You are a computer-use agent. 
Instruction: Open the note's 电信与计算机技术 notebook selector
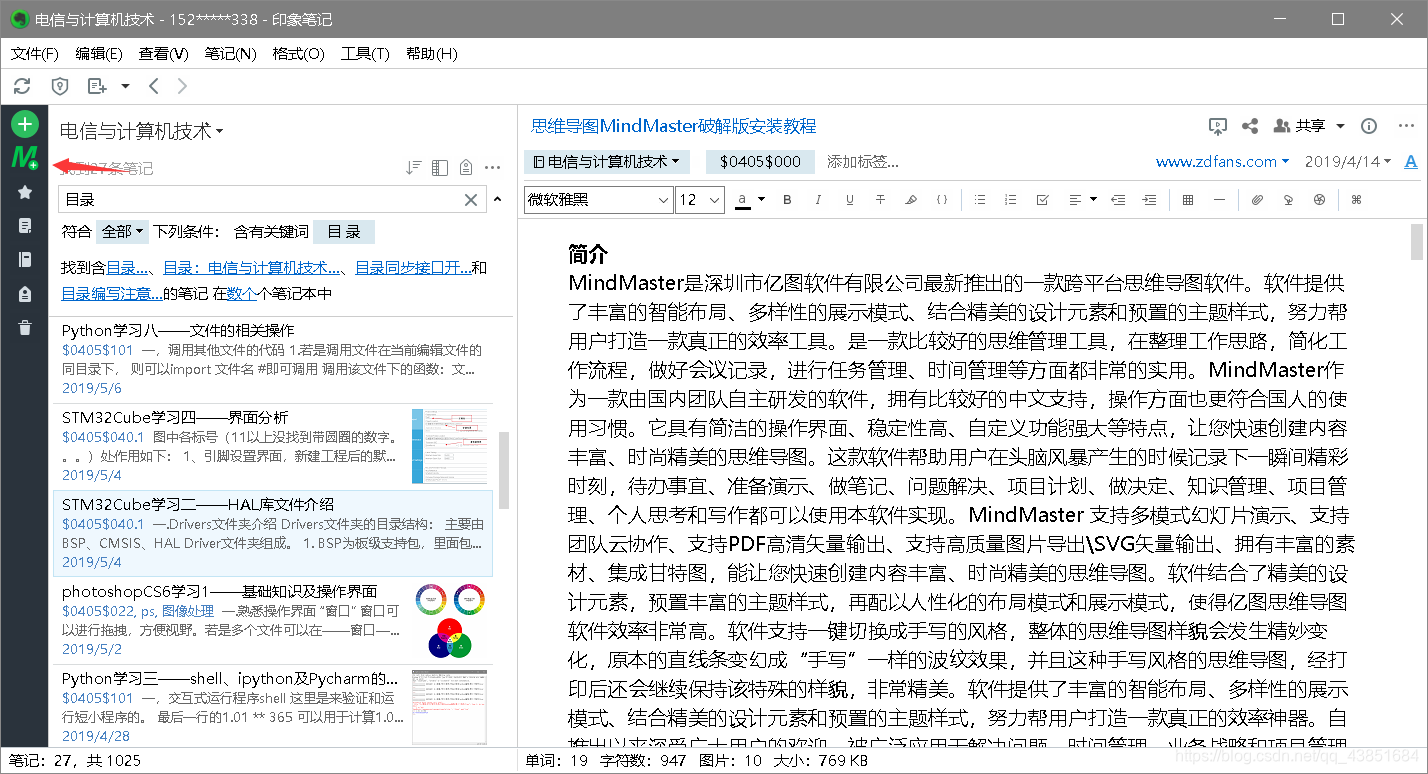click(607, 162)
